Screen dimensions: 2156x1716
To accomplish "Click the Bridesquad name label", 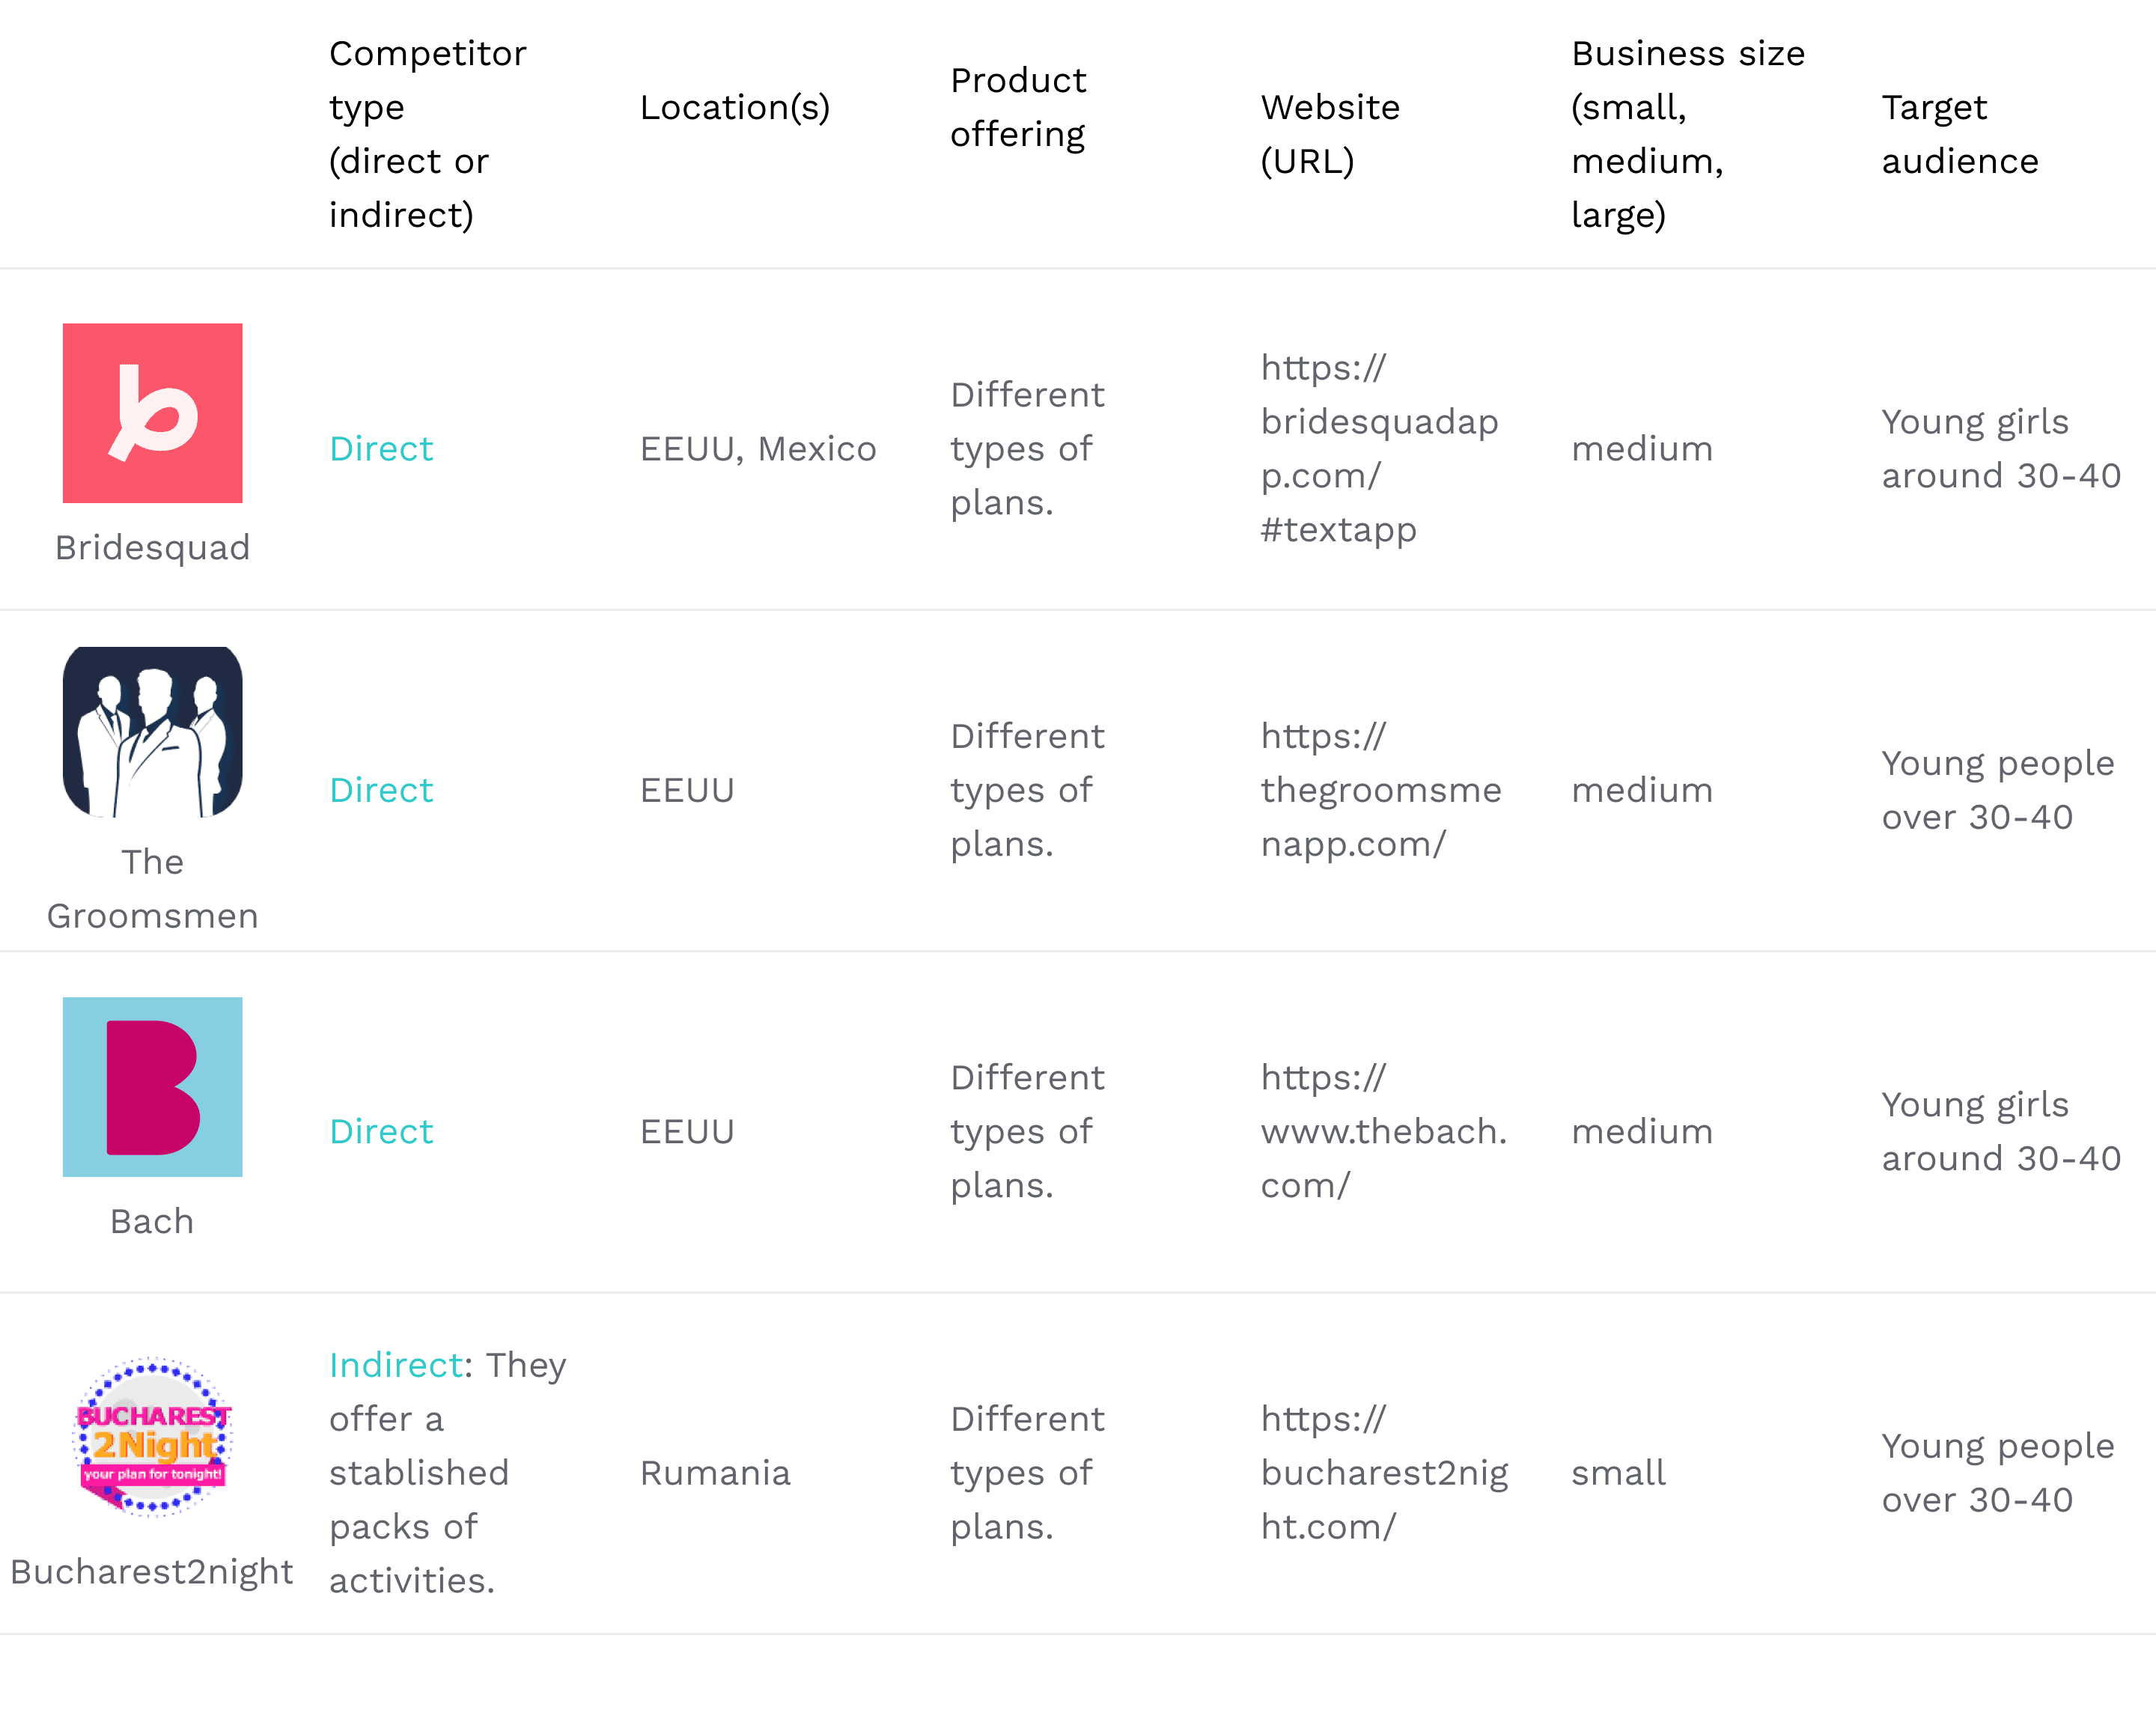I will [152, 548].
